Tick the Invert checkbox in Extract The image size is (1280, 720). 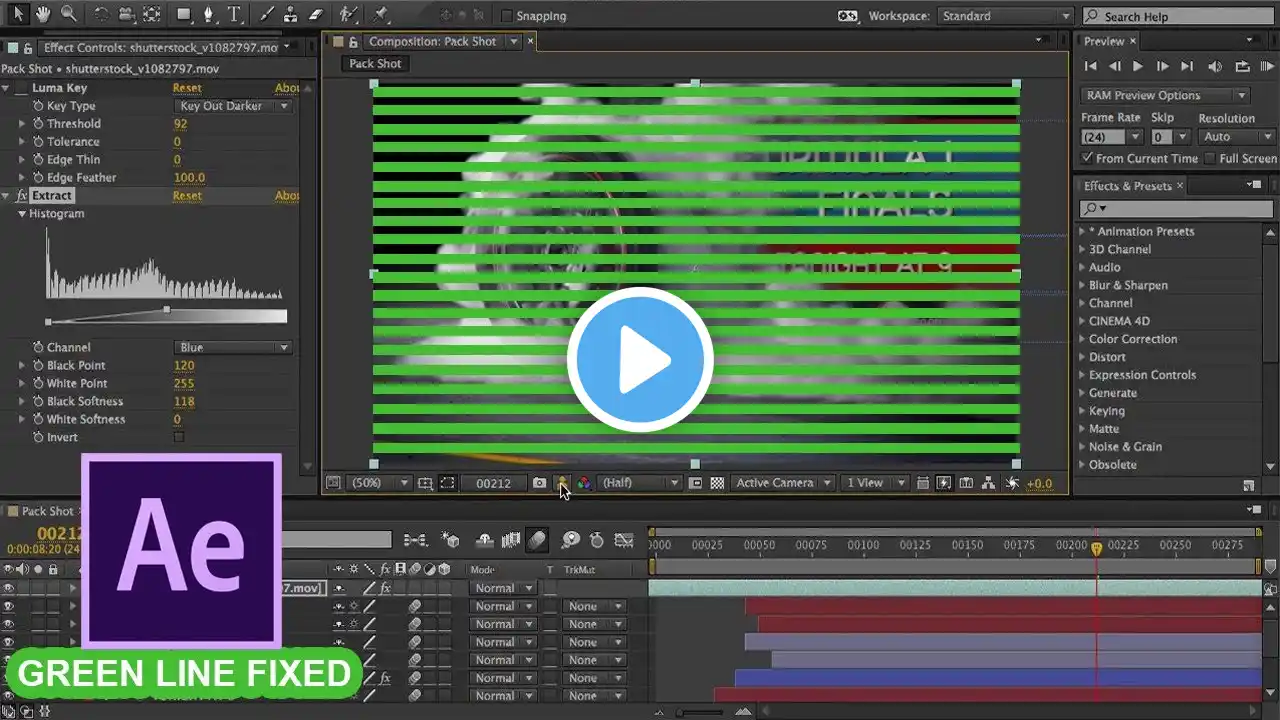[x=179, y=437]
